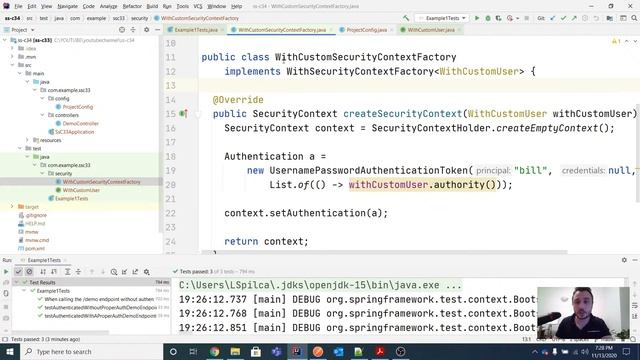
Task: Expand all test results icon
Action: coord(67,271)
